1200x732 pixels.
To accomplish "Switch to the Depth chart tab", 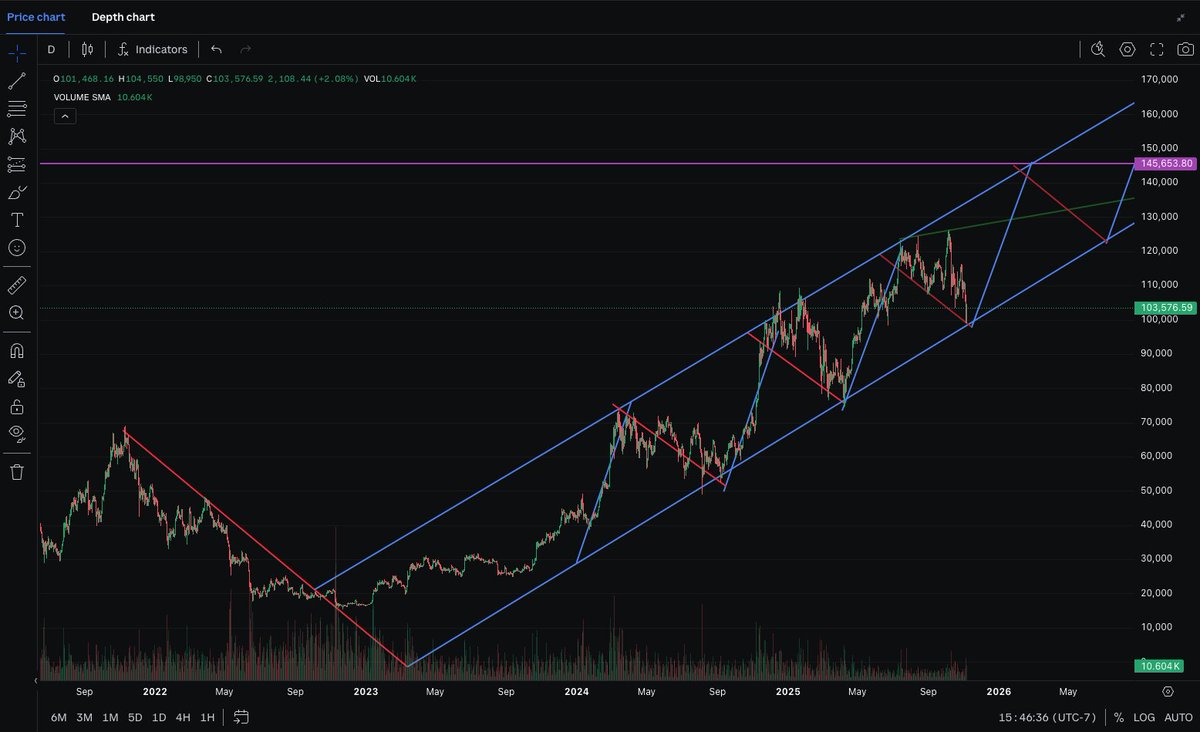I will click(123, 17).
